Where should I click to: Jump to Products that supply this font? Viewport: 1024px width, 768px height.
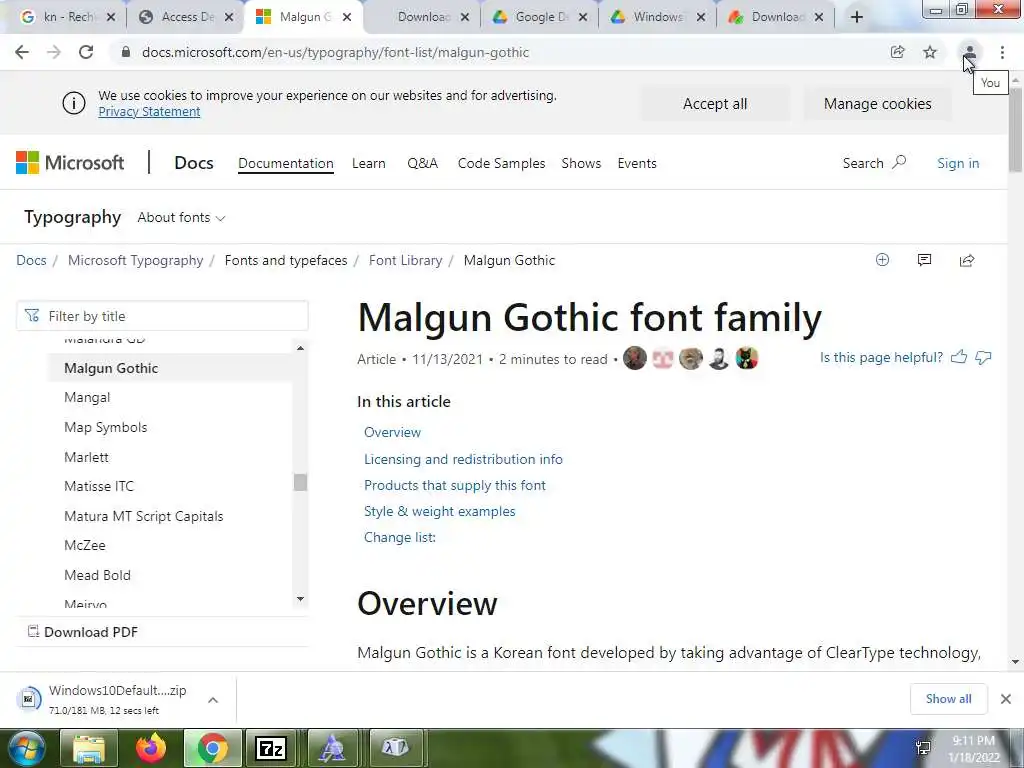[x=455, y=485]
